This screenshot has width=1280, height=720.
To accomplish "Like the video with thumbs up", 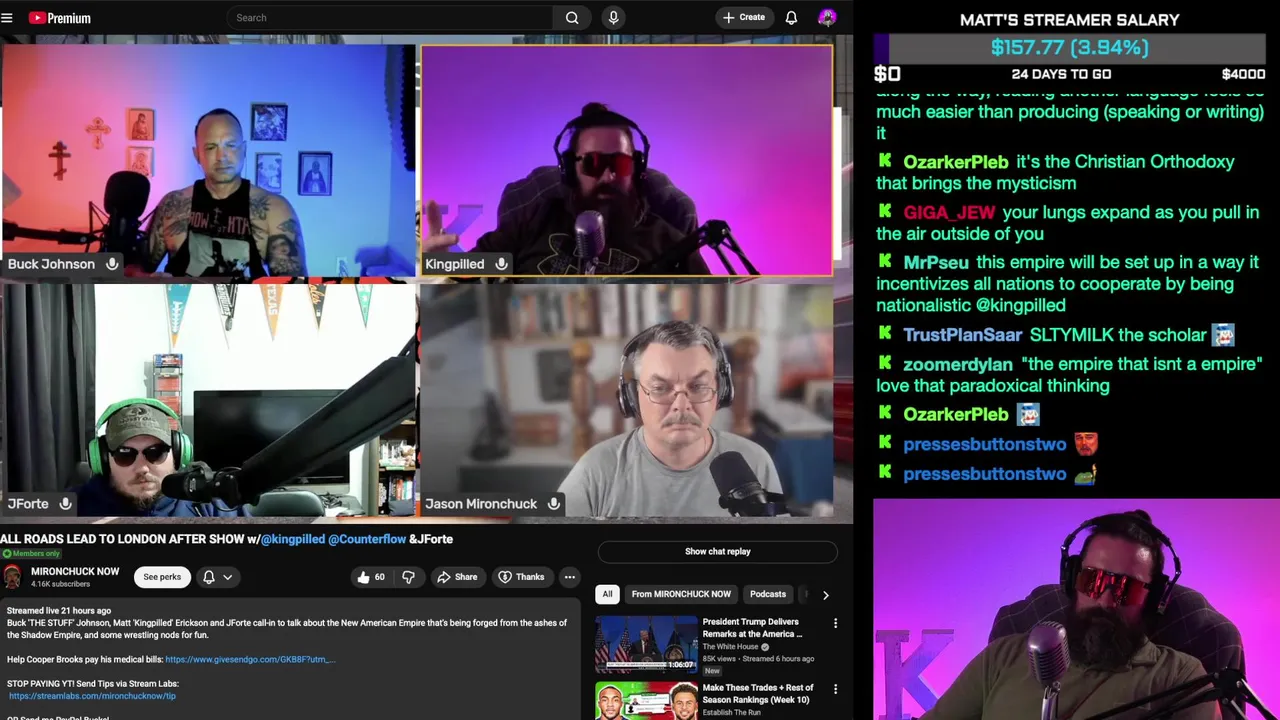I will [x=364, y=577].
